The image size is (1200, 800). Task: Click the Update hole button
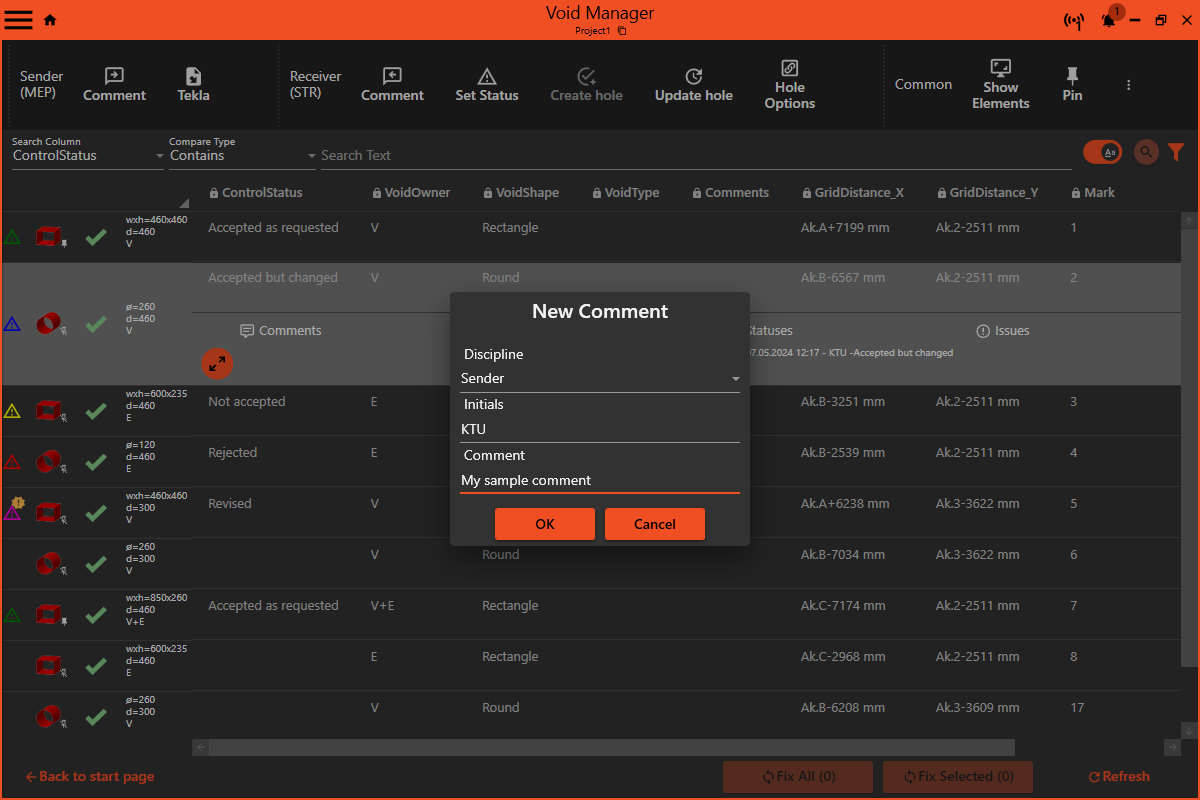[x=693, y=85]
